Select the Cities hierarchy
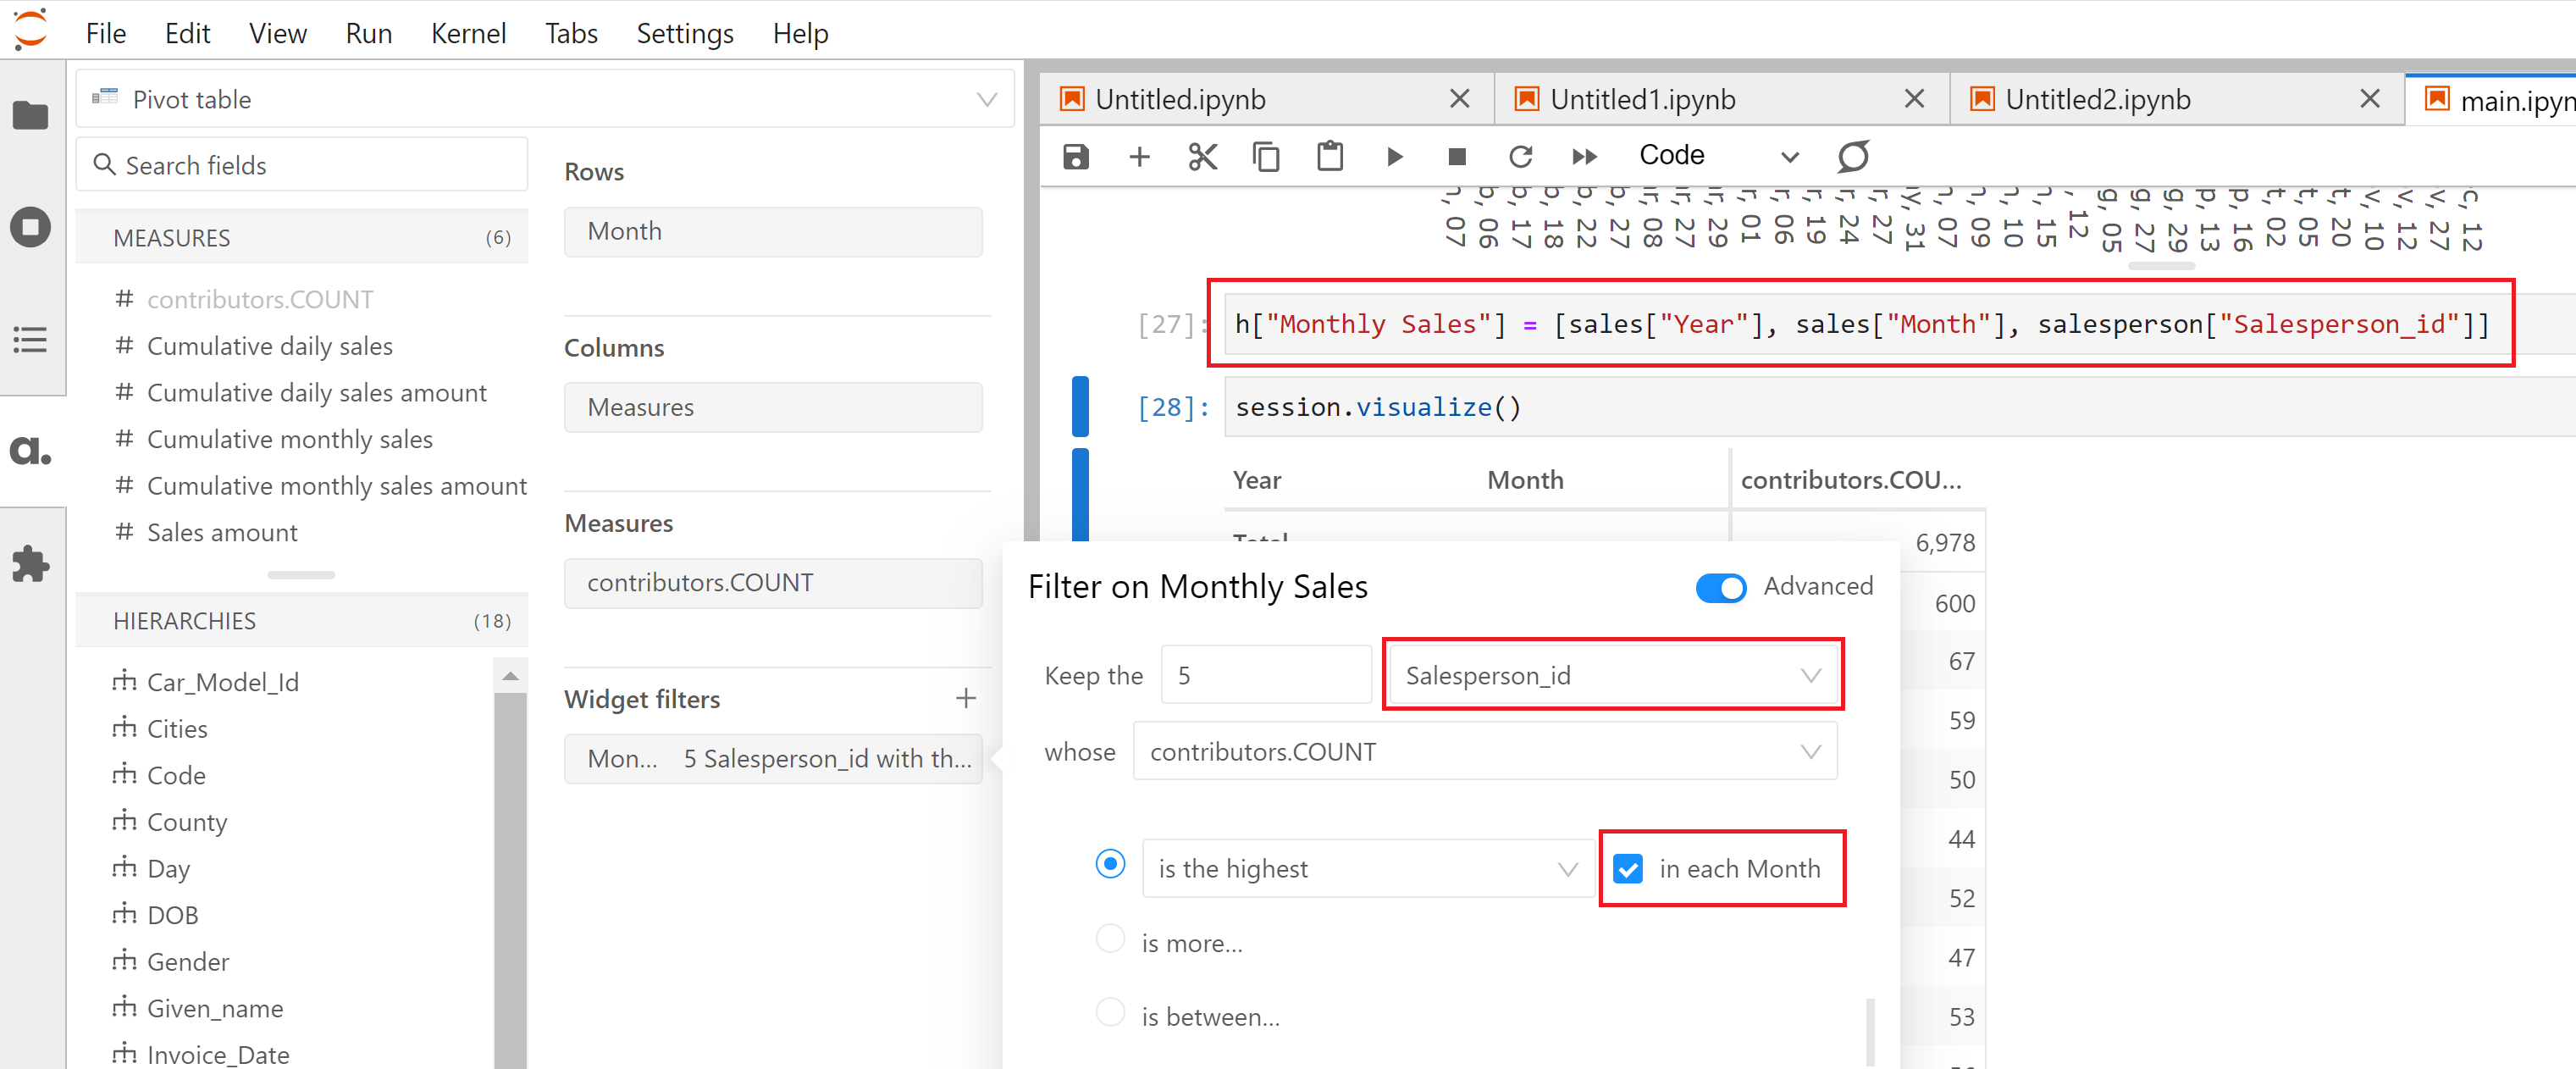Image resolution: width=2576 pixels, height=1069 pixels. click(177, 728)
